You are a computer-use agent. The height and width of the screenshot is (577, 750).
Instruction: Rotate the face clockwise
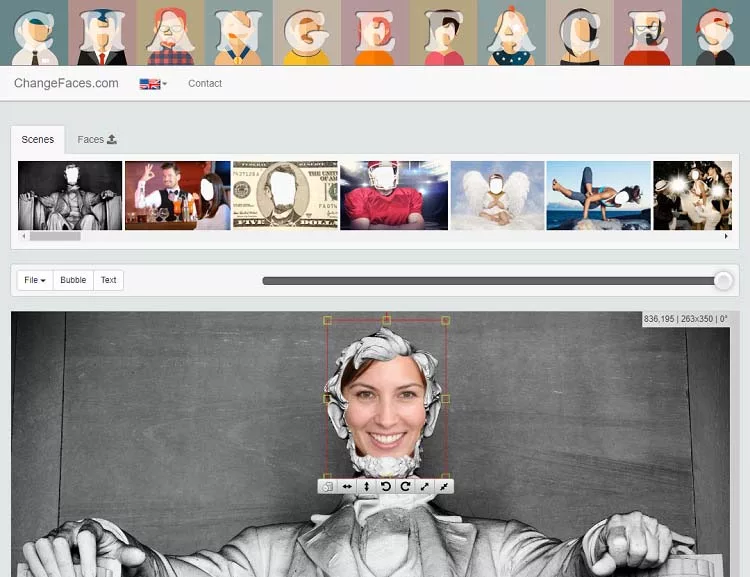point(405,487)
